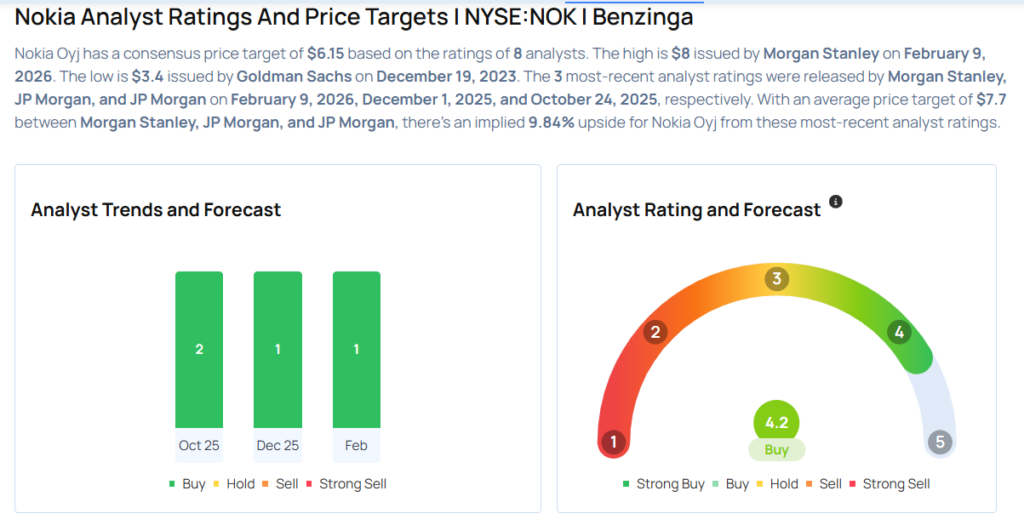
Task: Toggle the Sell legend in trends chart
Action: pyautogui.click(x=280, y=484)
